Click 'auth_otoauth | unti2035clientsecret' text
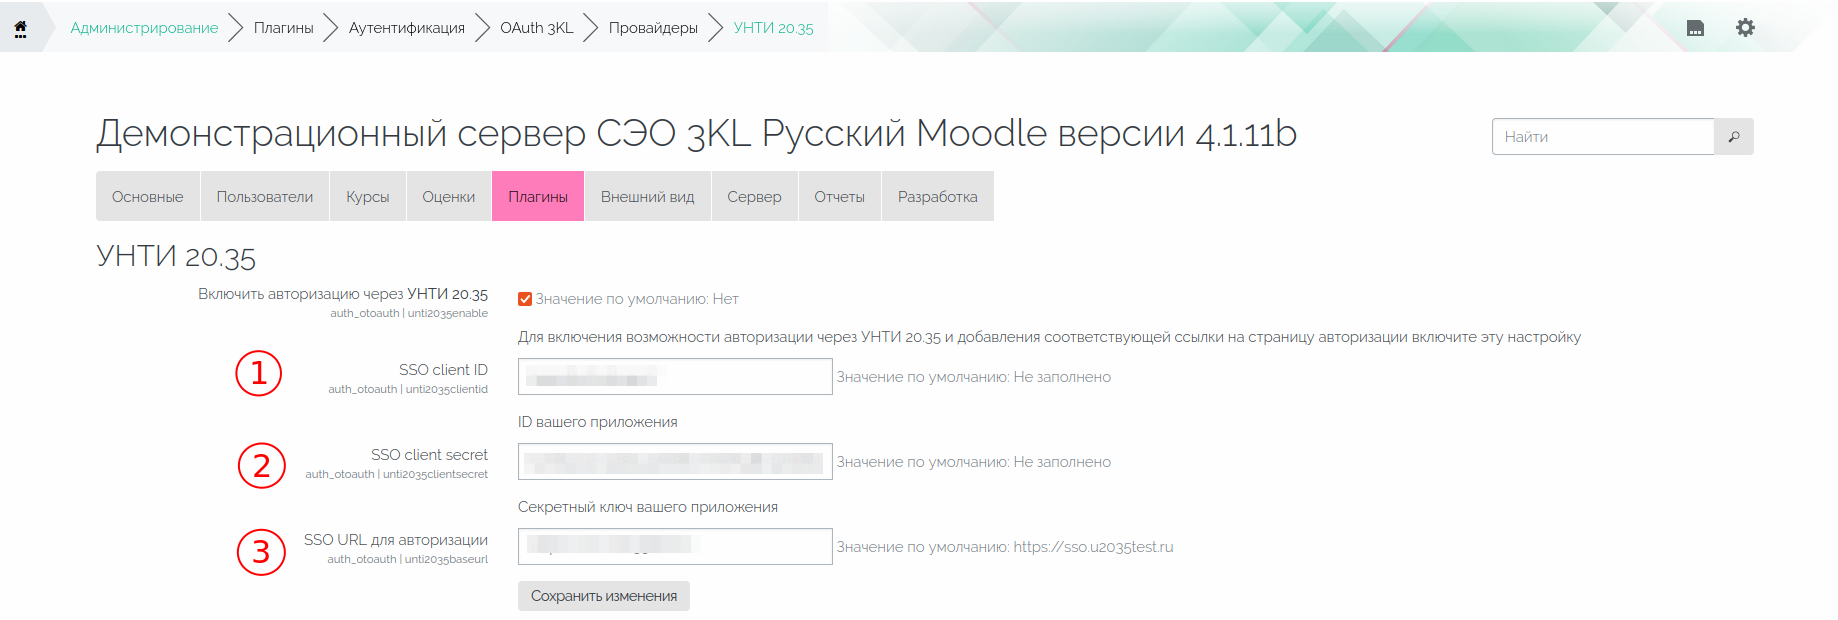 click(397, 475)
